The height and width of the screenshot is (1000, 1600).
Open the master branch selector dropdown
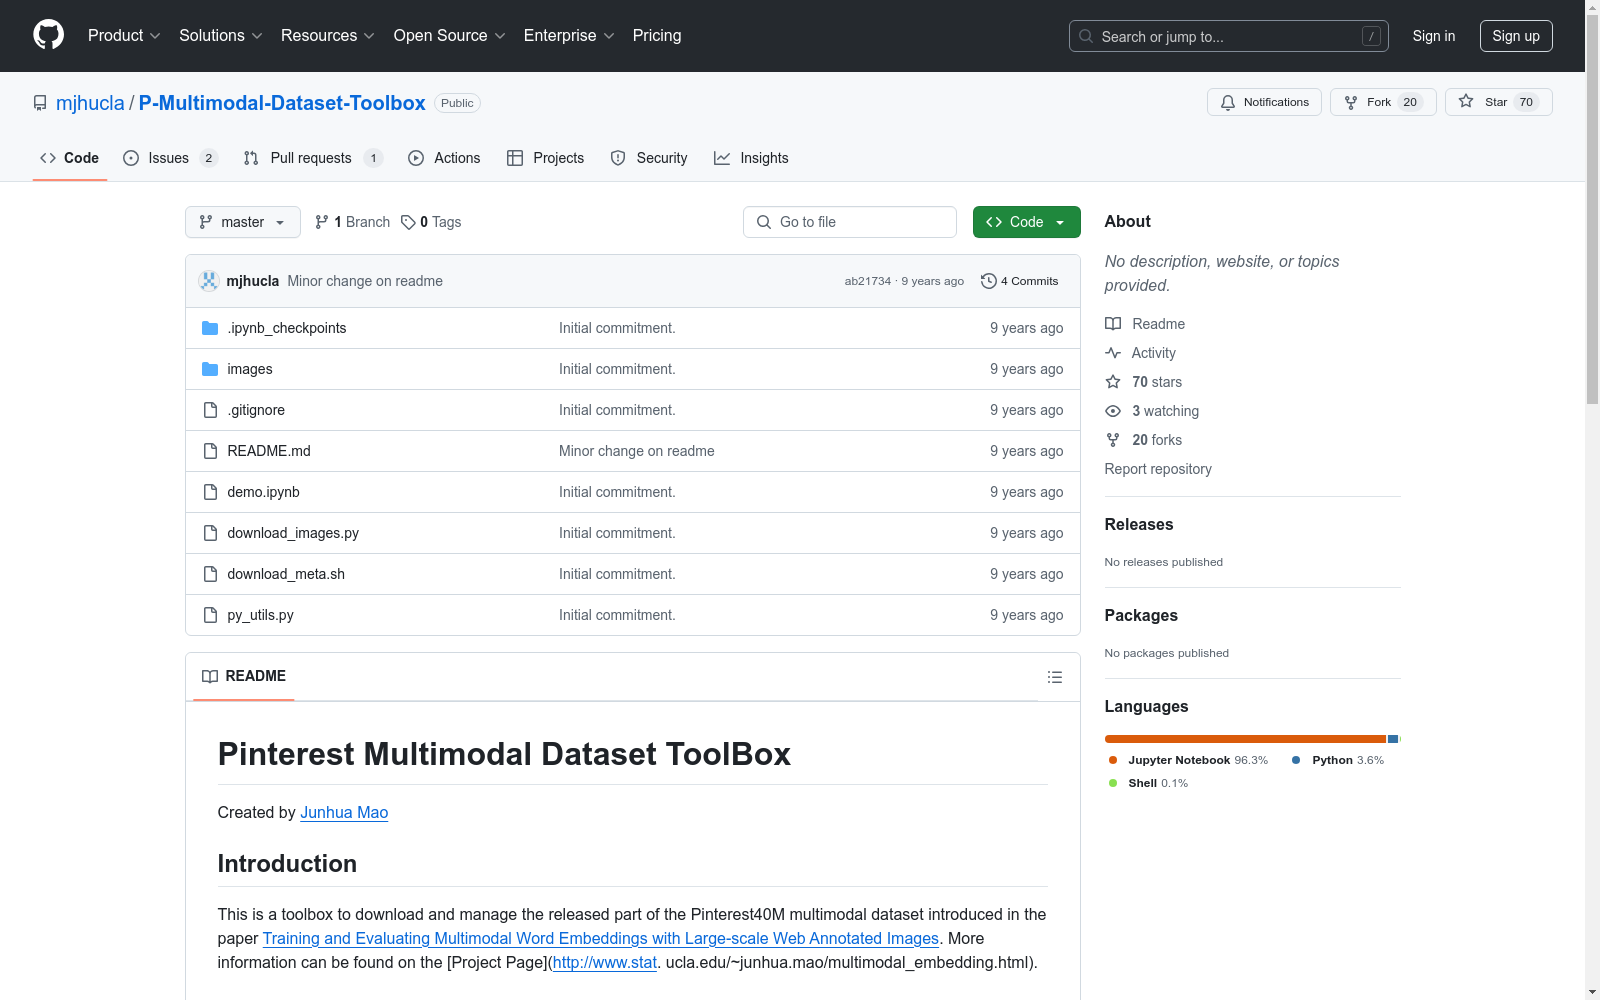243,222
